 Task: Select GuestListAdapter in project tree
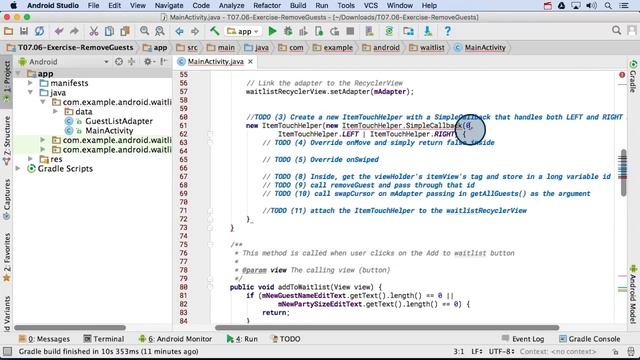click(119, 121)
